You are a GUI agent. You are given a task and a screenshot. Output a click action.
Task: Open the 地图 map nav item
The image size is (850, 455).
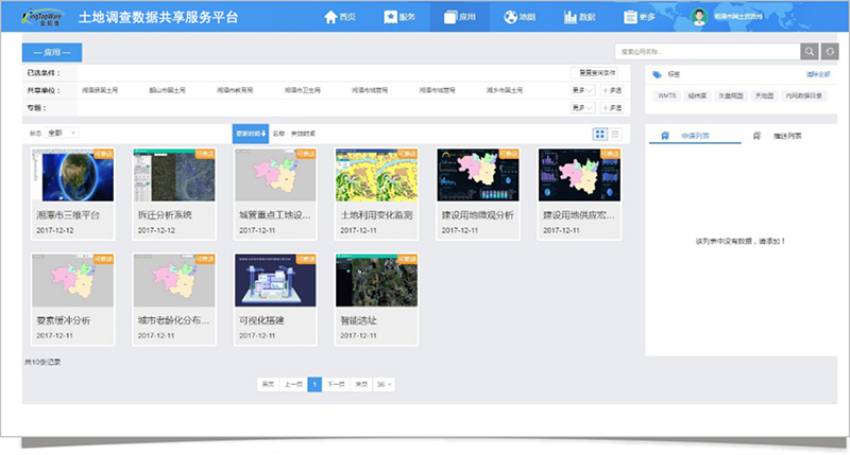518,17
